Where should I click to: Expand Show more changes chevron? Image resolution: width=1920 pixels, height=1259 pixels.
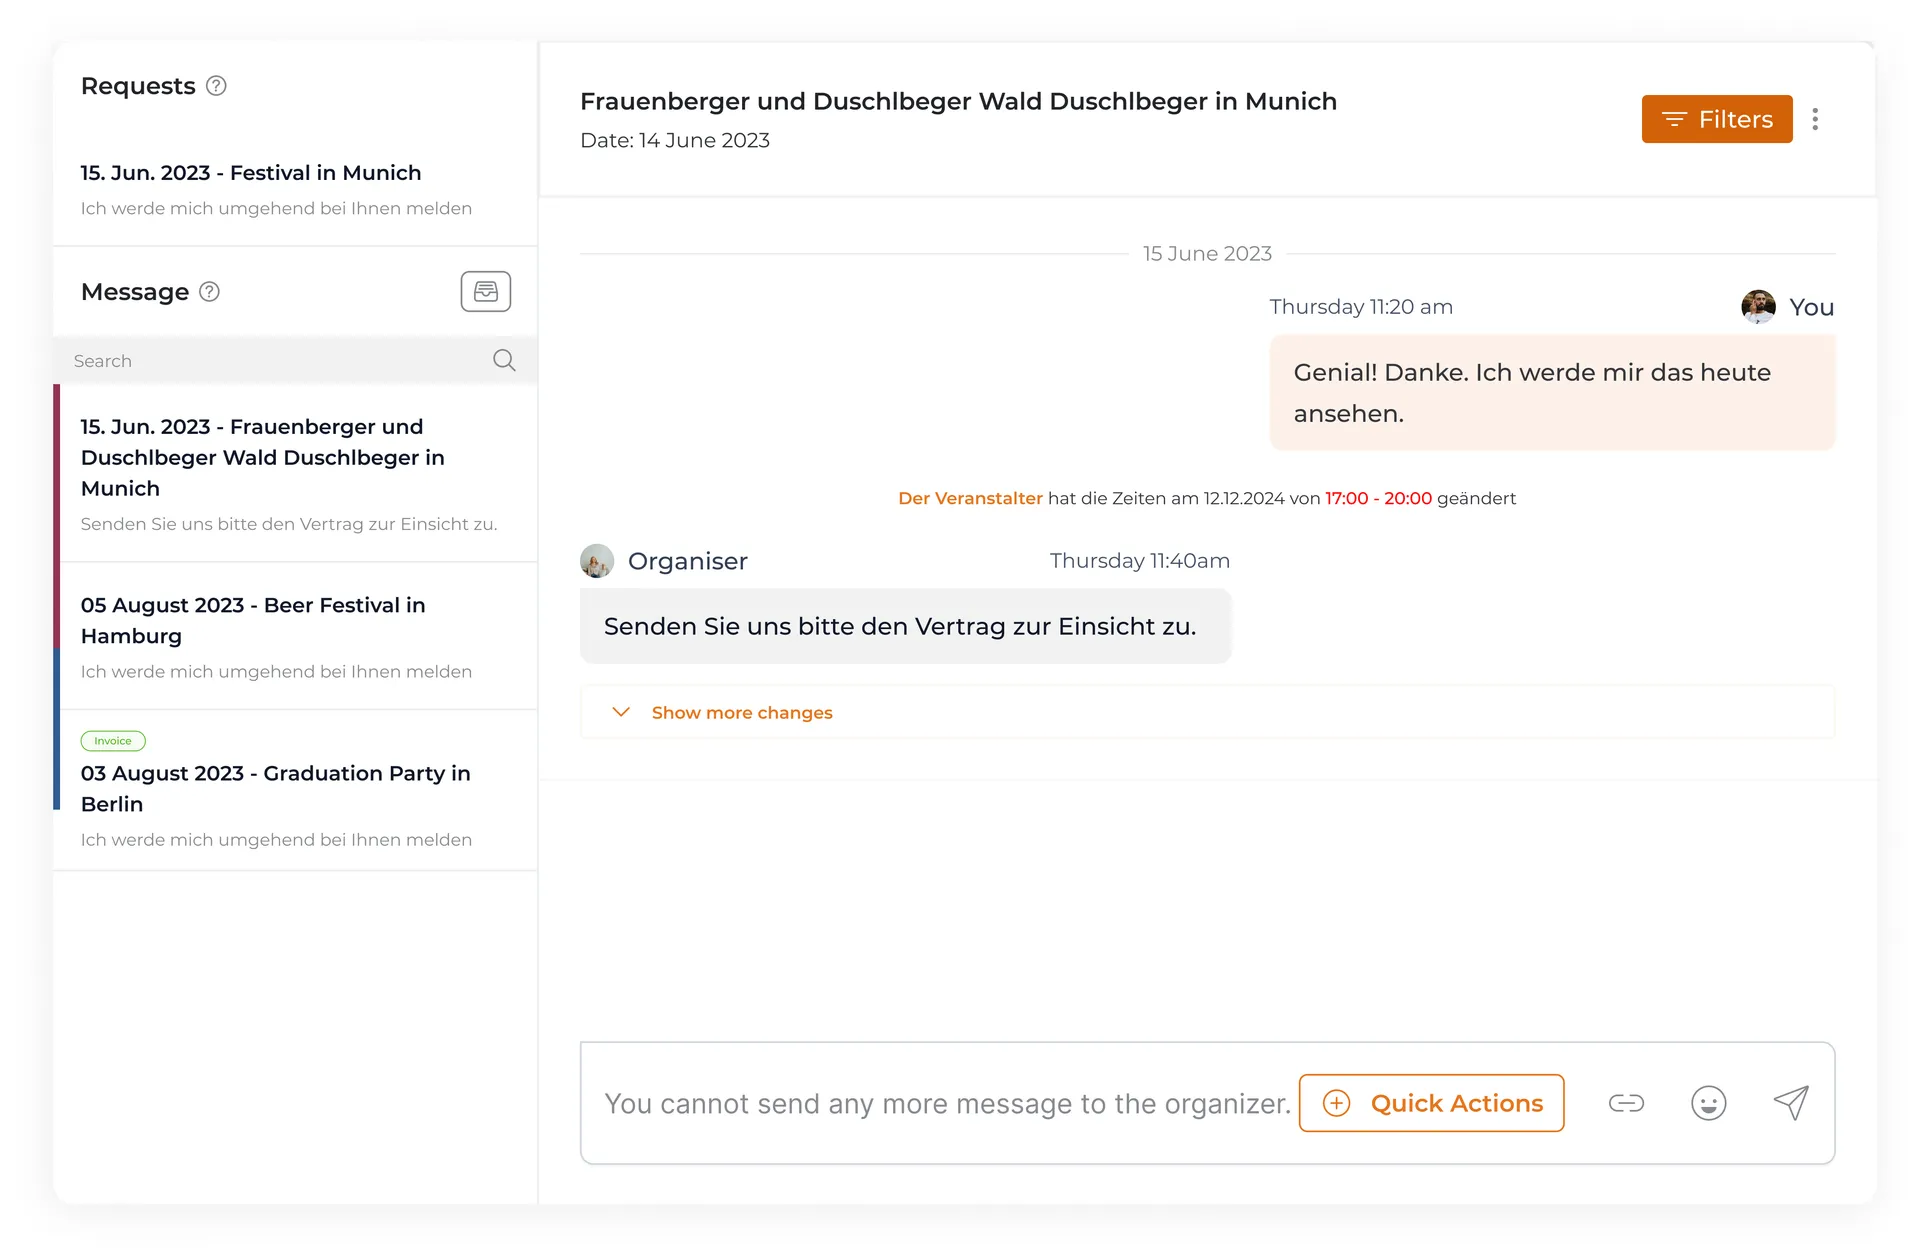click(621, 712)
